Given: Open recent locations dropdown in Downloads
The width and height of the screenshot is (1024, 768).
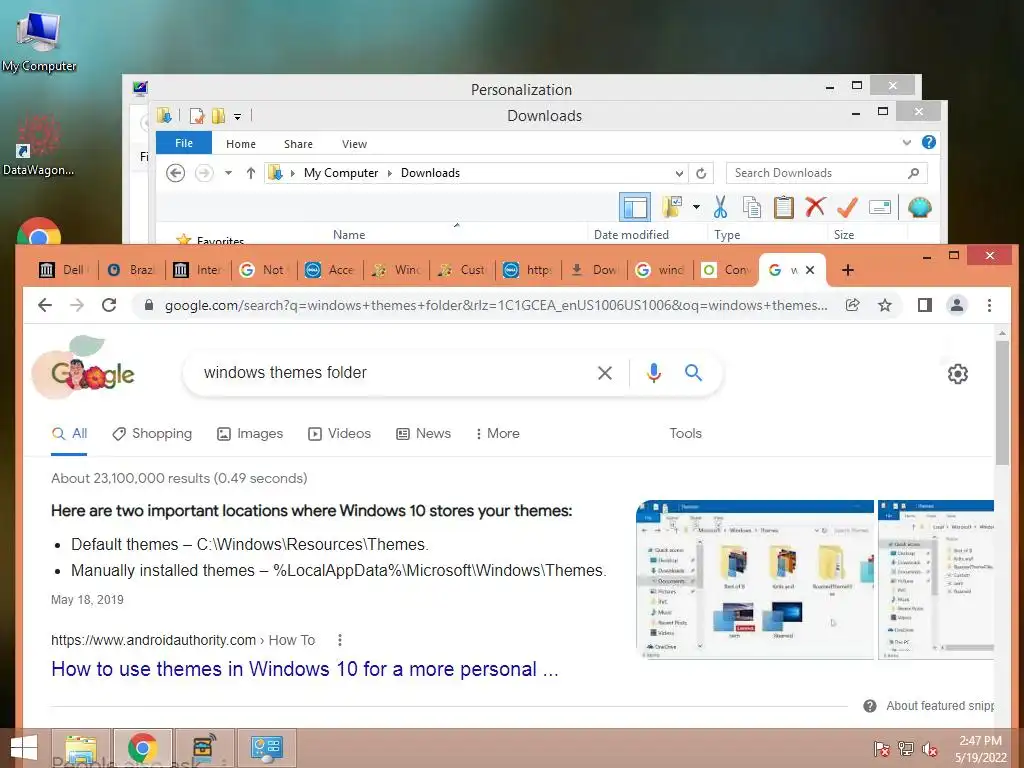Looking at the screenshot, I should point(229,173).
